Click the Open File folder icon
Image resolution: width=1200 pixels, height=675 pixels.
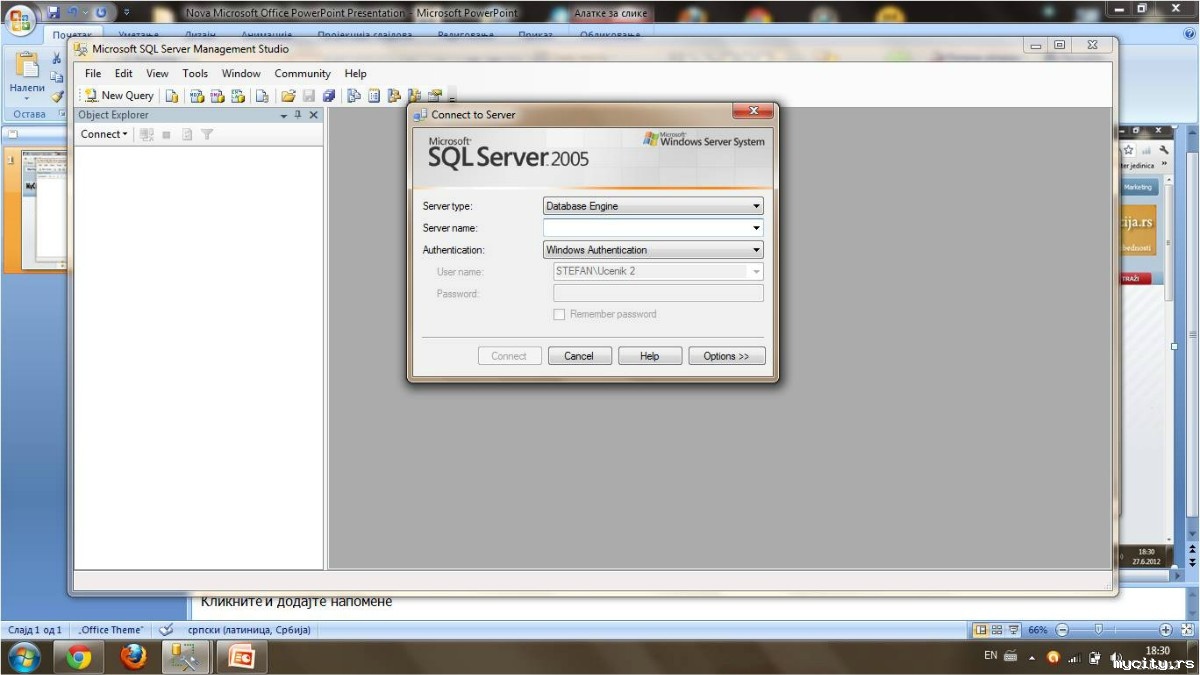[288, 96]
